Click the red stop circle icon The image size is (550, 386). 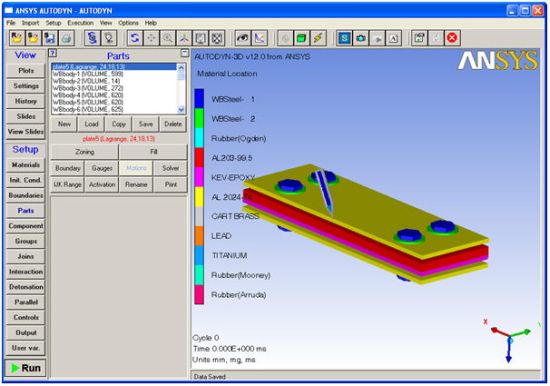pos(452,38)
